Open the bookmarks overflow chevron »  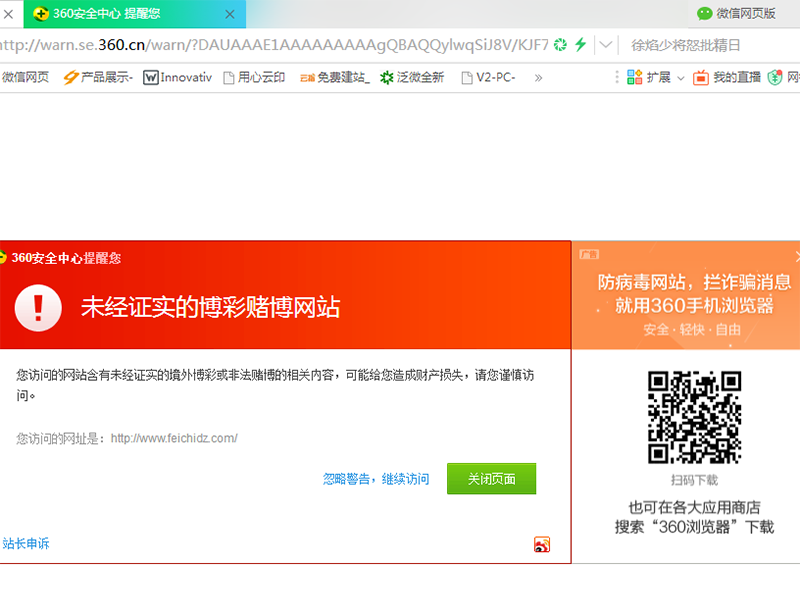tap(537, 78)
